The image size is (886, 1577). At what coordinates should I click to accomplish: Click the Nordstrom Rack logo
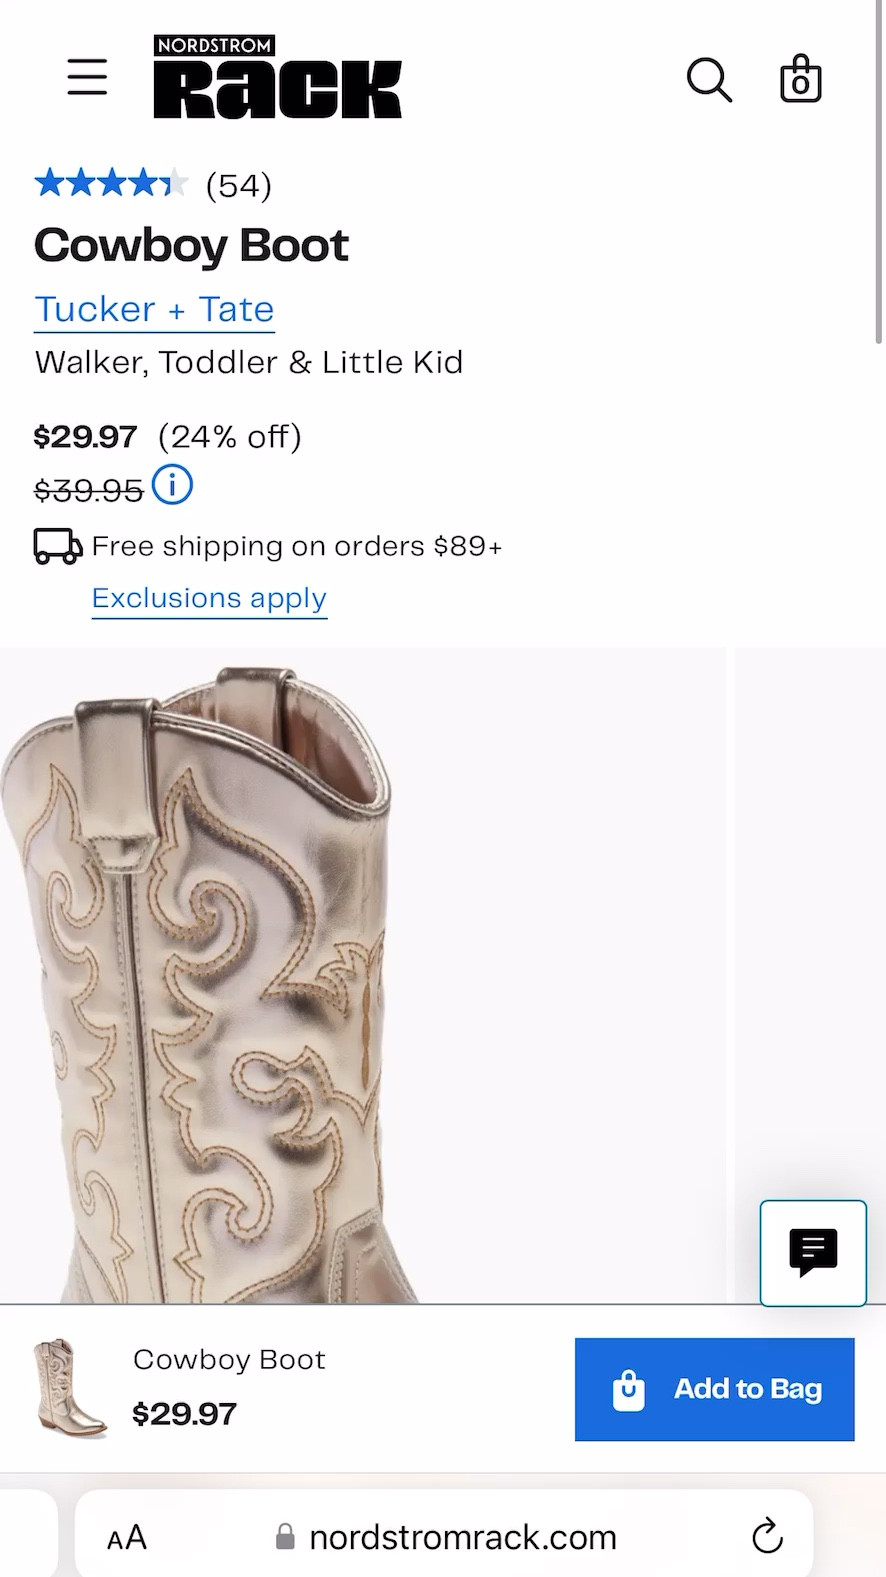(x=277, y=77)
